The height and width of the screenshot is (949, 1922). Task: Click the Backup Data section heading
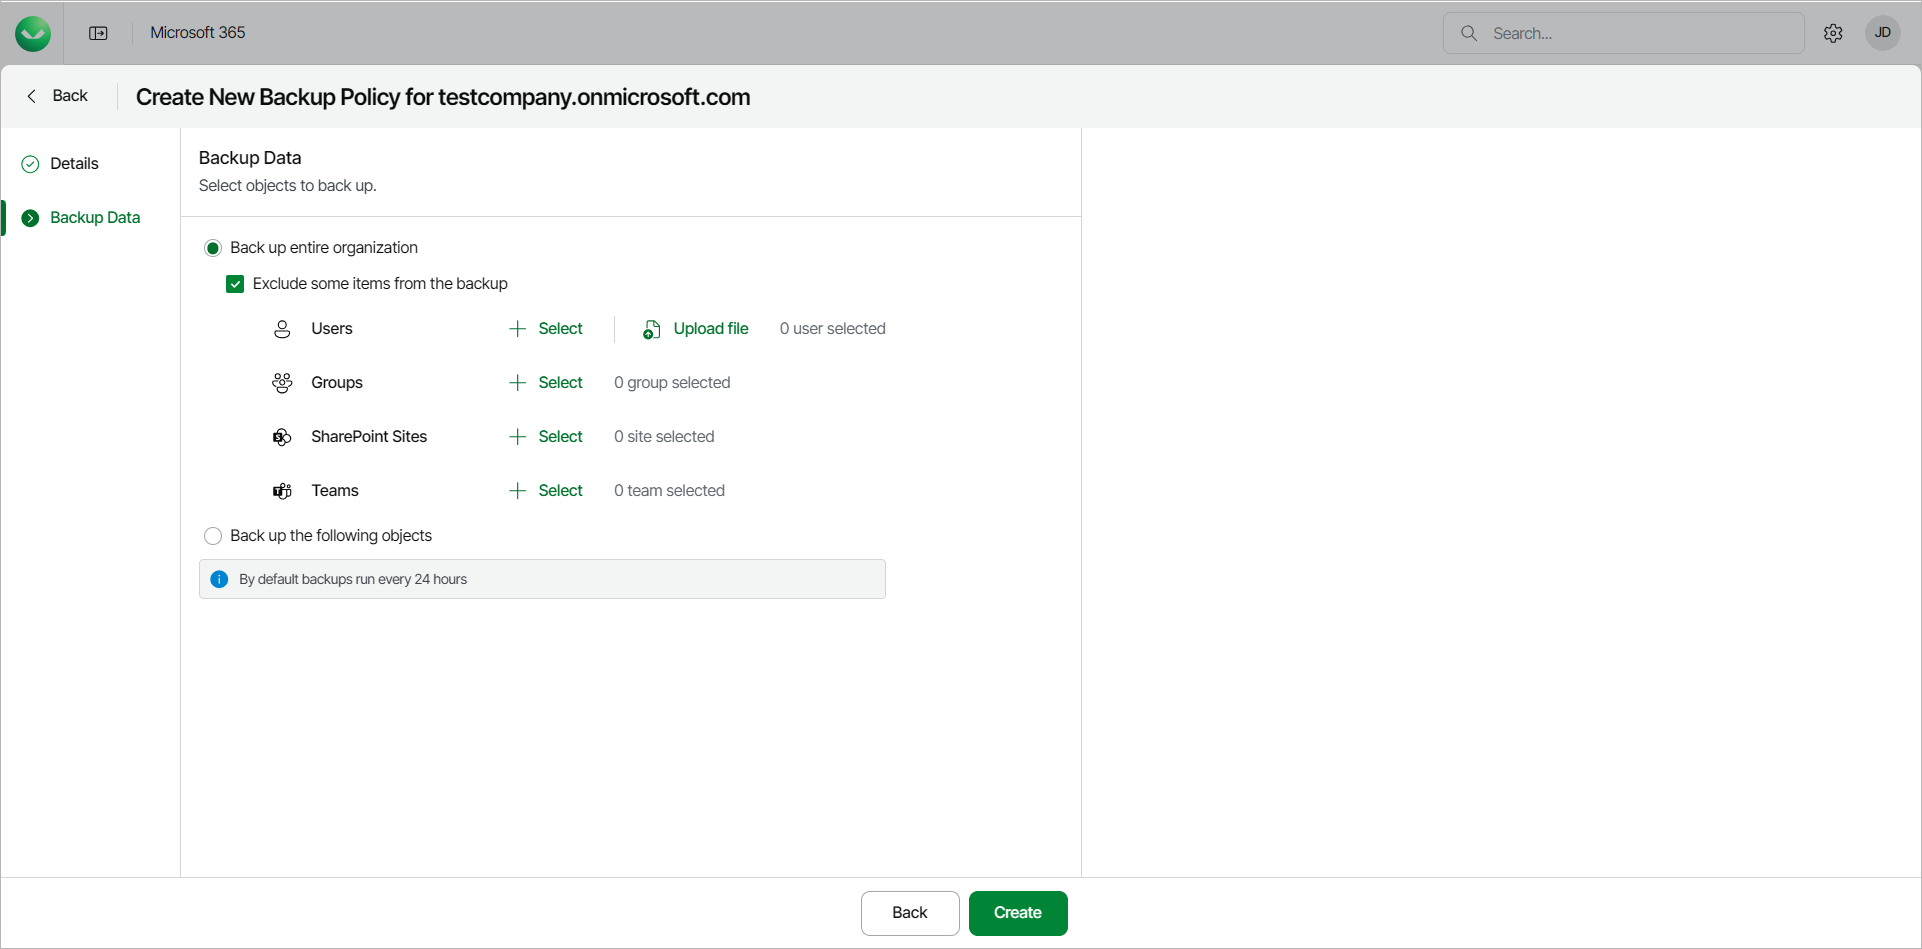click(250, 158)
